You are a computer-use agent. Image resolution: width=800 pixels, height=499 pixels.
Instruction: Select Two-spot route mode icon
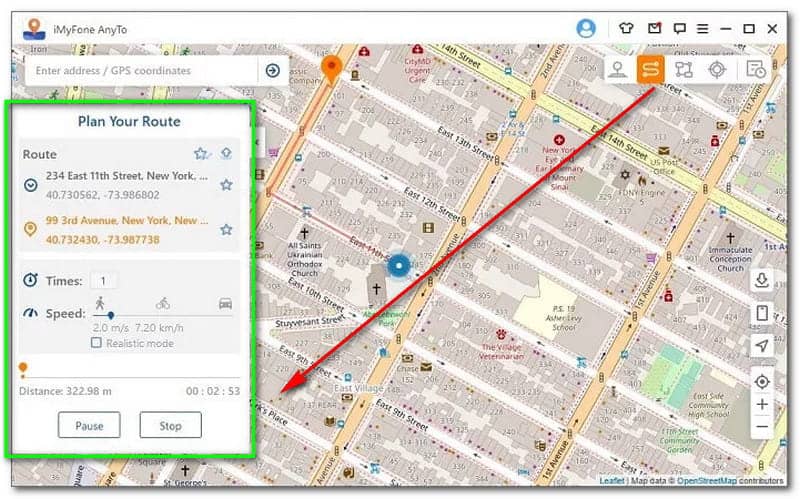[651, 69]
